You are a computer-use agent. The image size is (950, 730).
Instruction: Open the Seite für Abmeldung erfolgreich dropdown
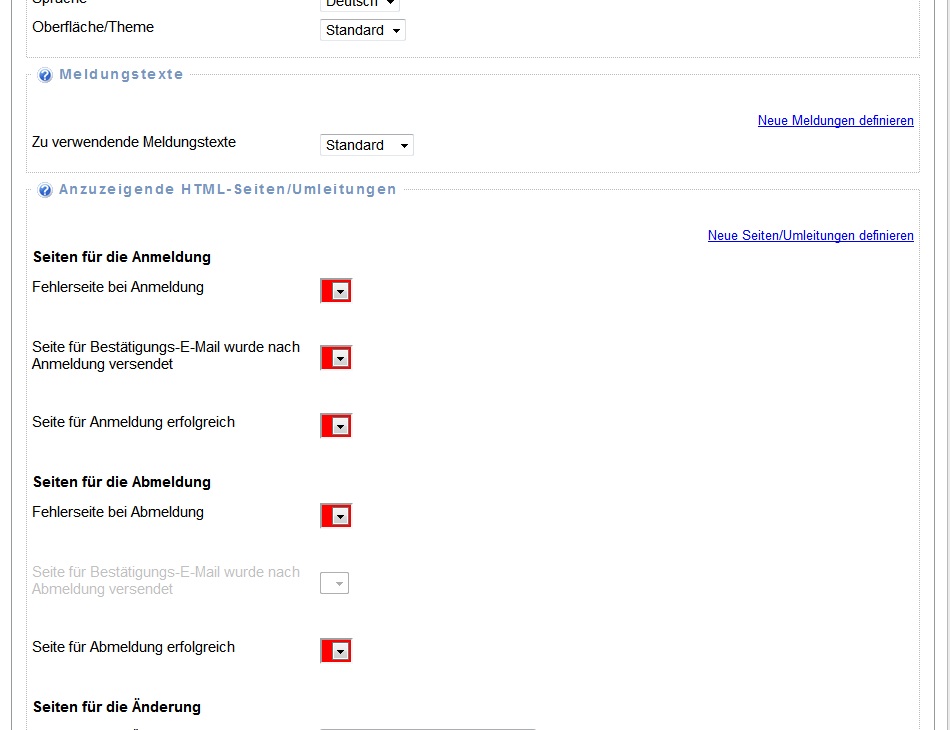point(337,651)
